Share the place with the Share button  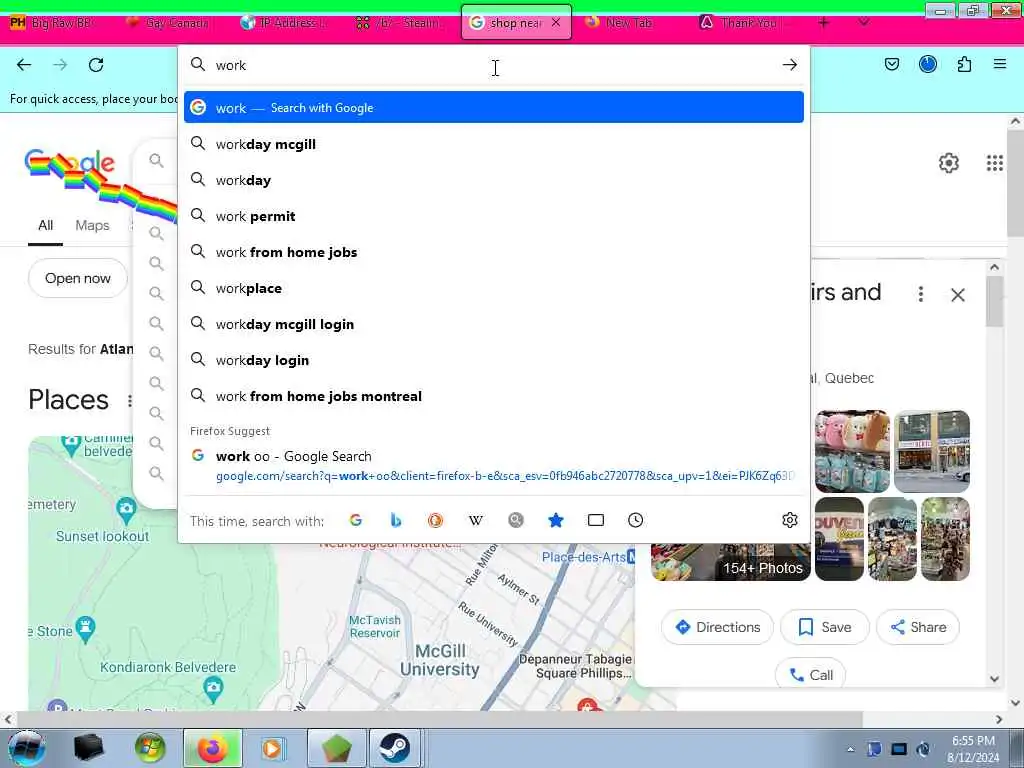click(x=918, y=627)
